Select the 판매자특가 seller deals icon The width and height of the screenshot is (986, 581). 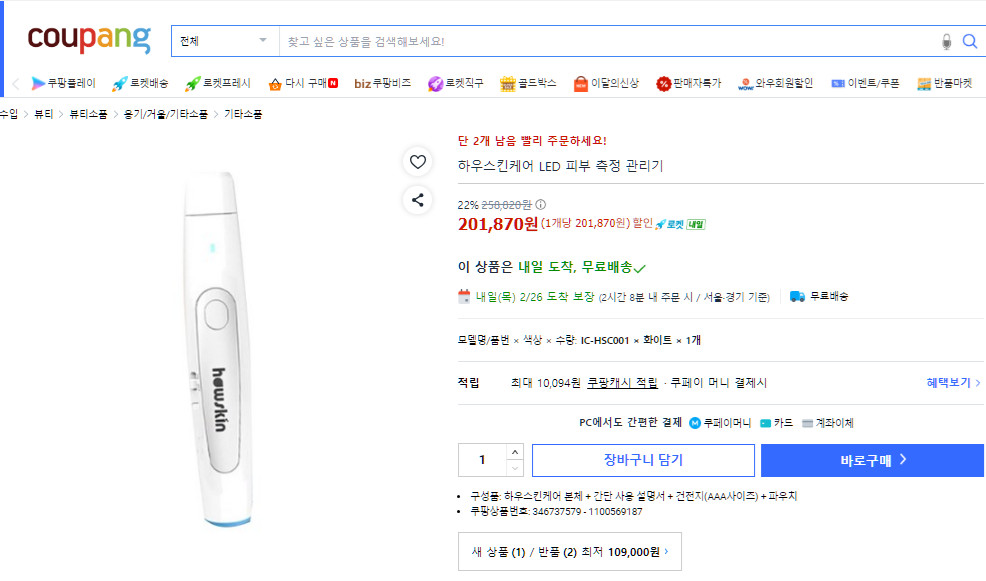(662, 83)
